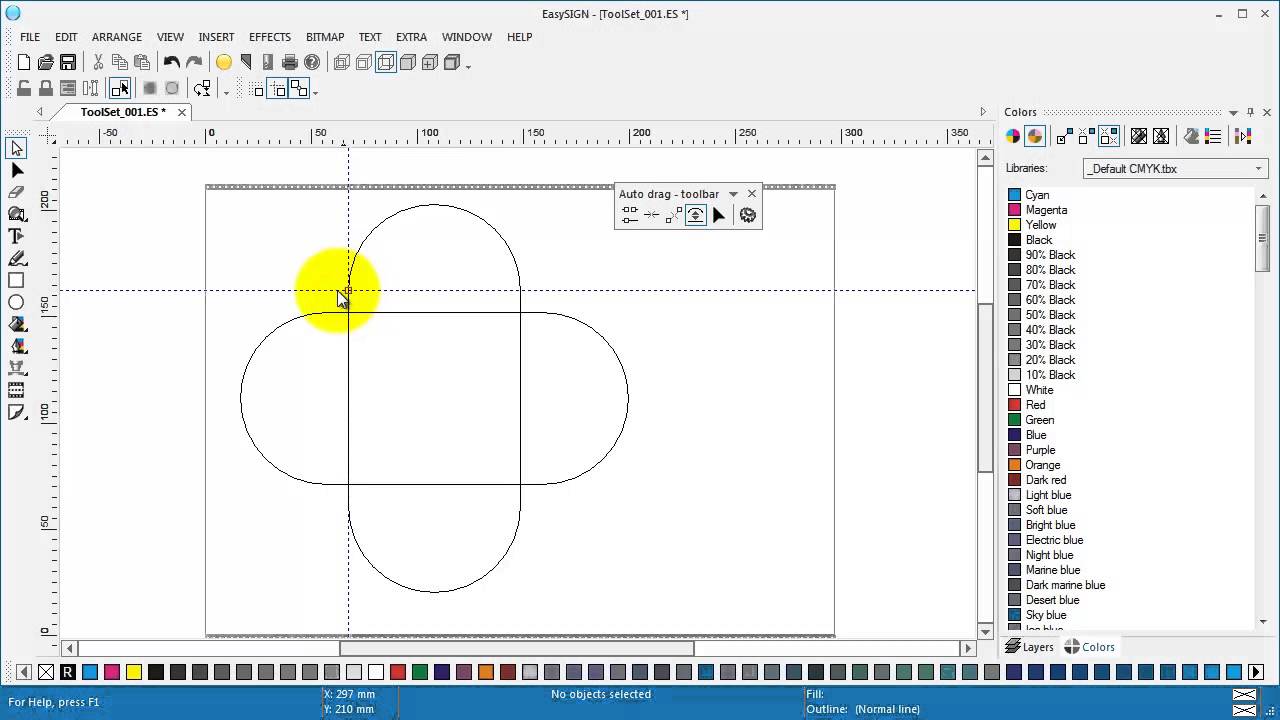This screenshot has width=1280, height=720.
Task: Toggle the locked padlock icon
Action: tap(45, 89)
